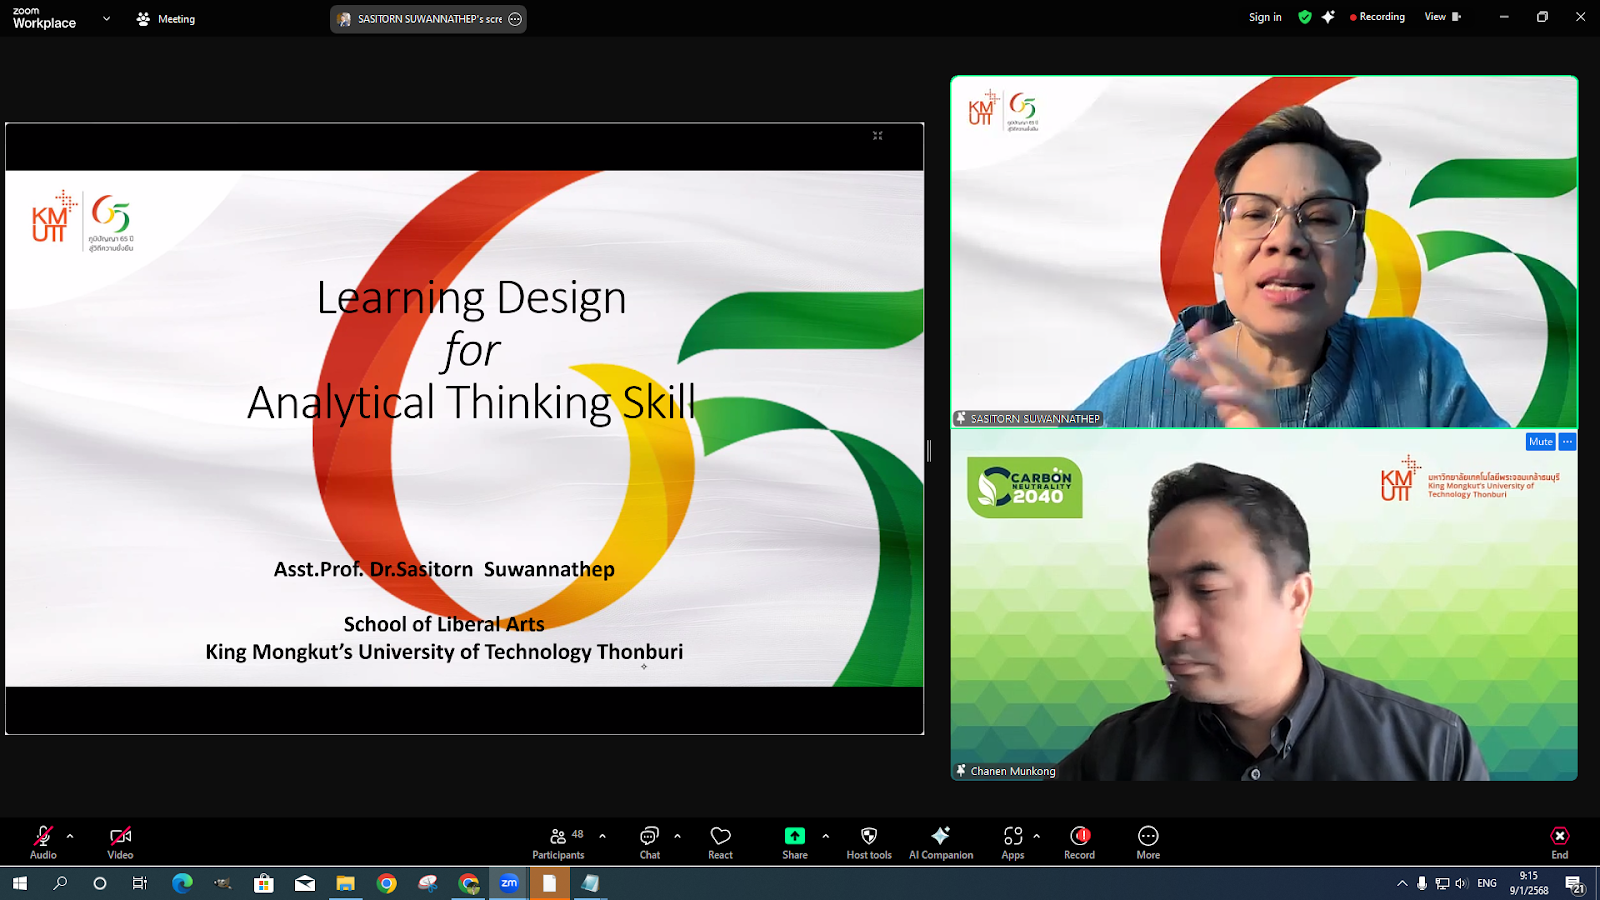
Task: Open the Apps icon
Action: point(1013,836)
